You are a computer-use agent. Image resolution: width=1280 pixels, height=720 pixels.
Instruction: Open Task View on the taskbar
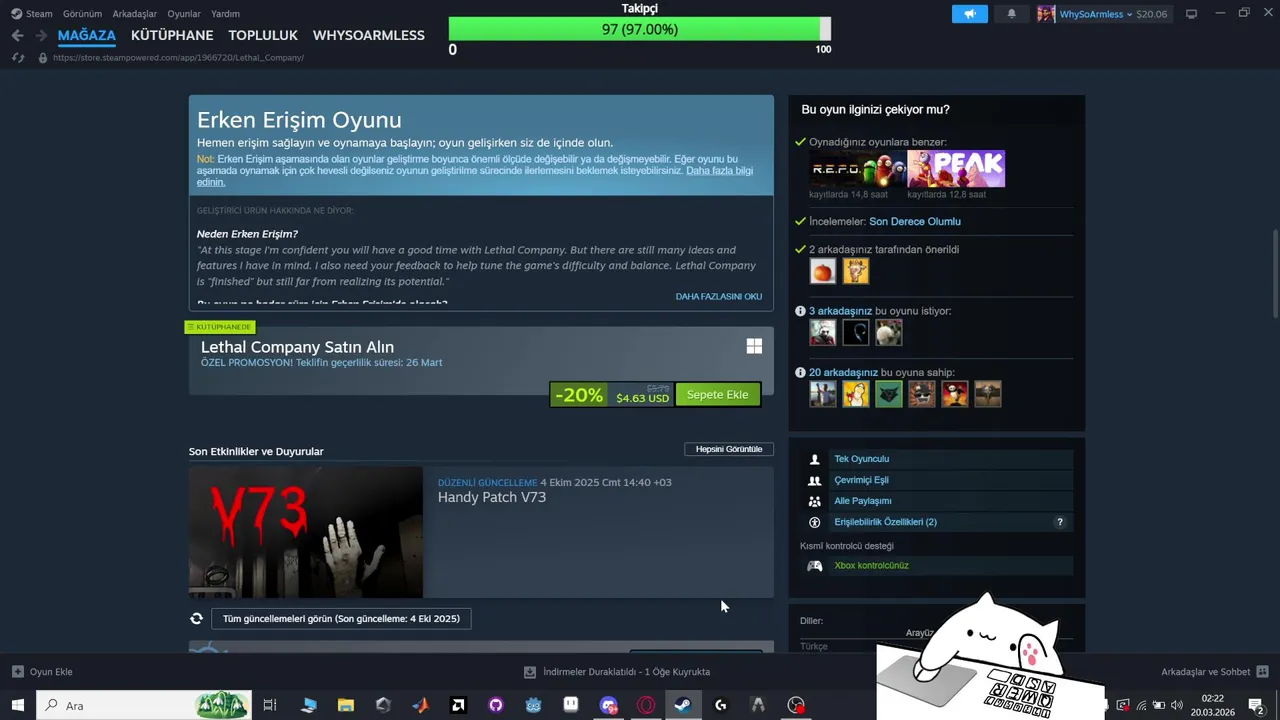pyautogui.click(x=269, y=705)
